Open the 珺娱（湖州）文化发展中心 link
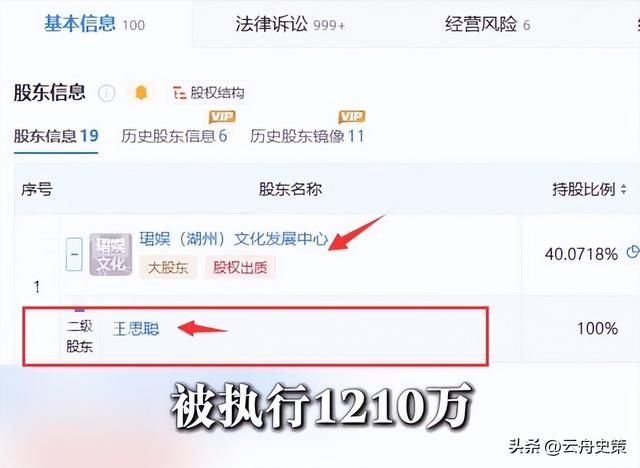 click(x=233, y=239)
